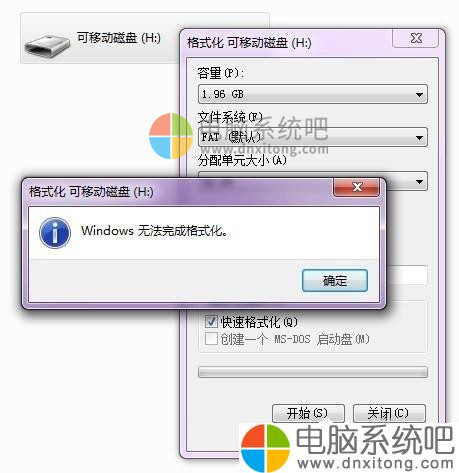Open the 容量 1.96 GB dropdown
Viewport: 459px width, 473px height.
tap(313, 94)
